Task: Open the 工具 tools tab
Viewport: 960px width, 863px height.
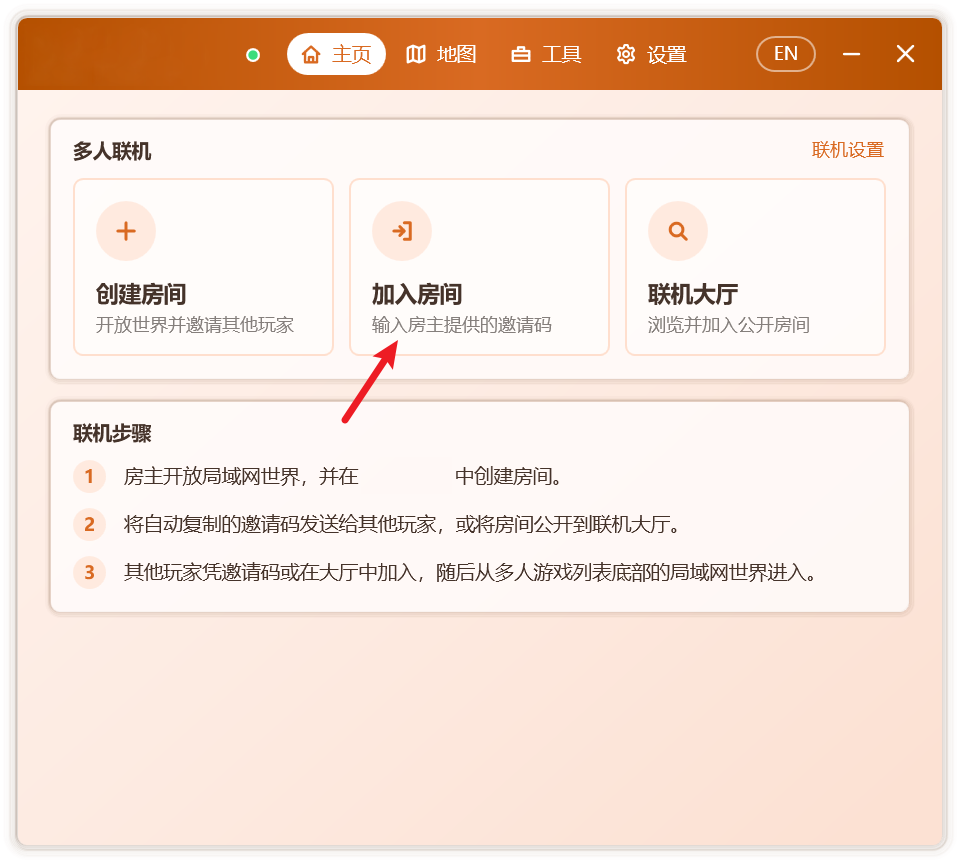Action: click(546, 54)
